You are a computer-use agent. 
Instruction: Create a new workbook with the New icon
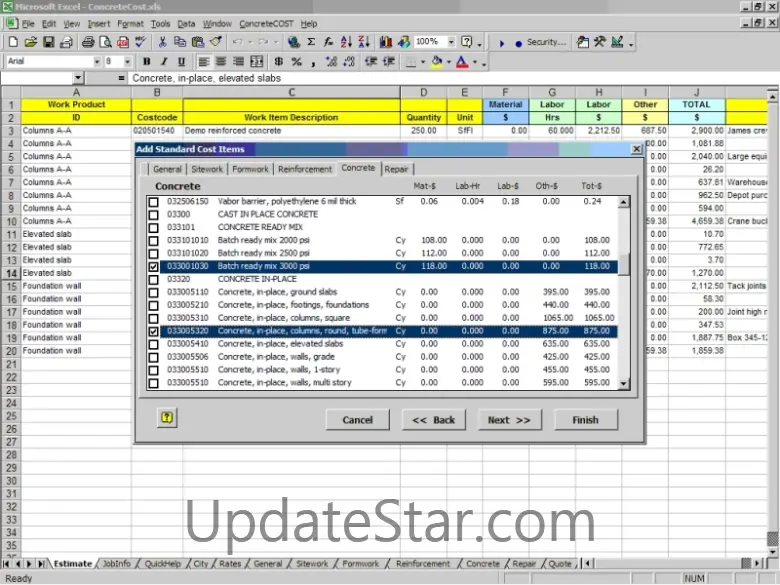pyautogui.click(x=13, y=42)
